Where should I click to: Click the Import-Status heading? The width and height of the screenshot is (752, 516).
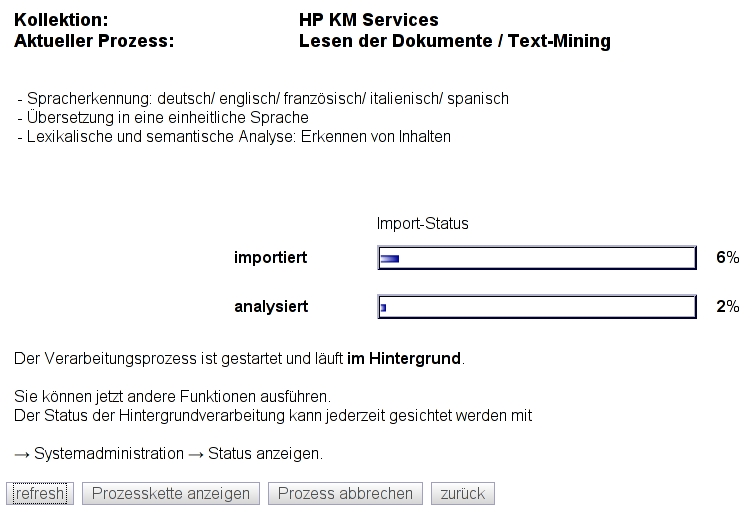tap(422, 224)
